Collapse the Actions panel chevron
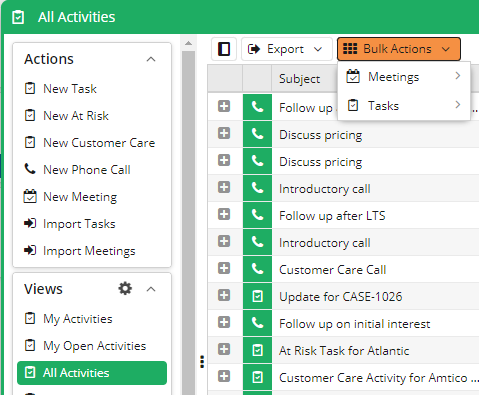This screenshot has height=395, width=479. click(151, 59)
